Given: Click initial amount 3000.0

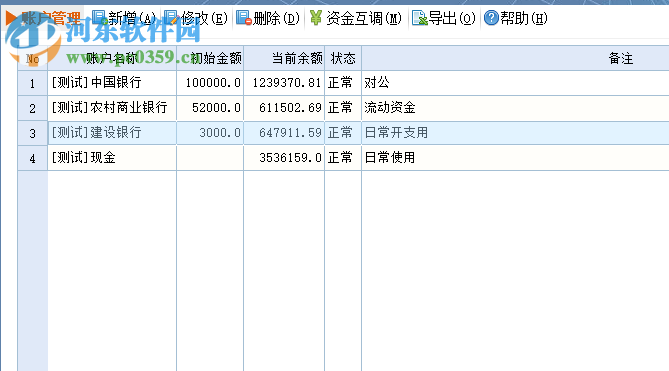Looking at the screenshot, I should pyautogui.click(x=220, y=133).
